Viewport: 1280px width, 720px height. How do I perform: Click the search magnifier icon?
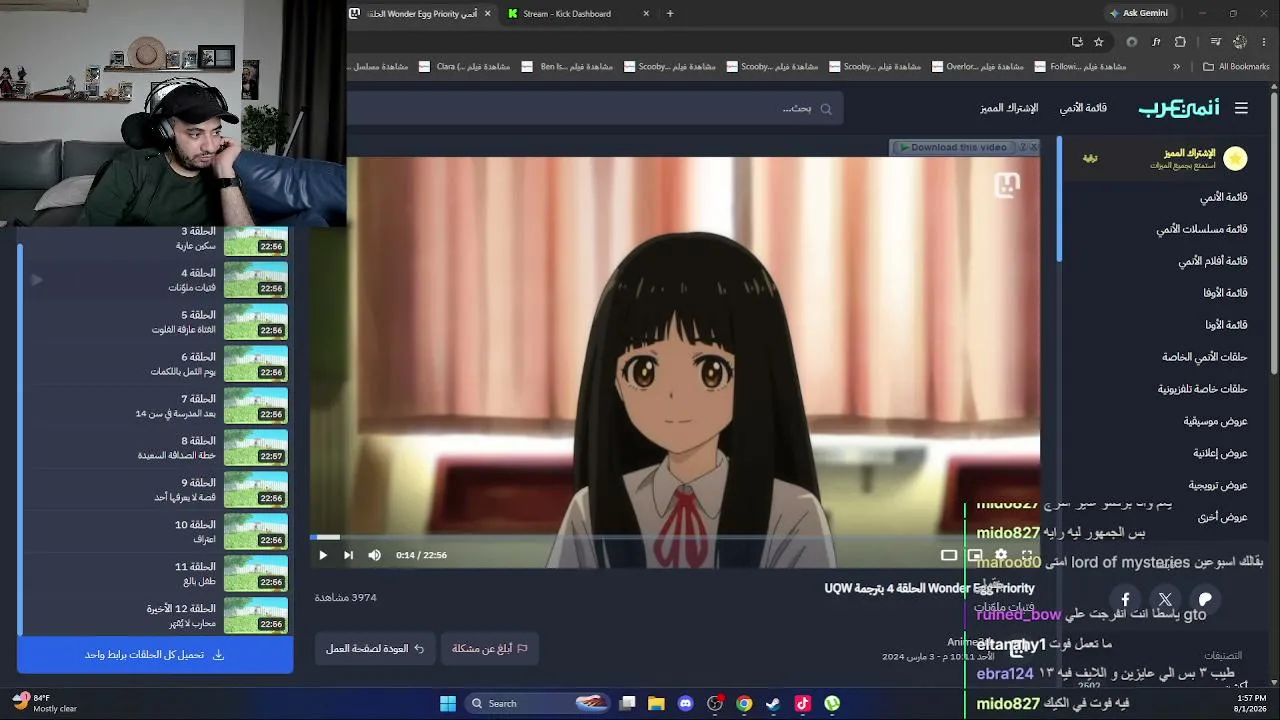pos(826,109)
